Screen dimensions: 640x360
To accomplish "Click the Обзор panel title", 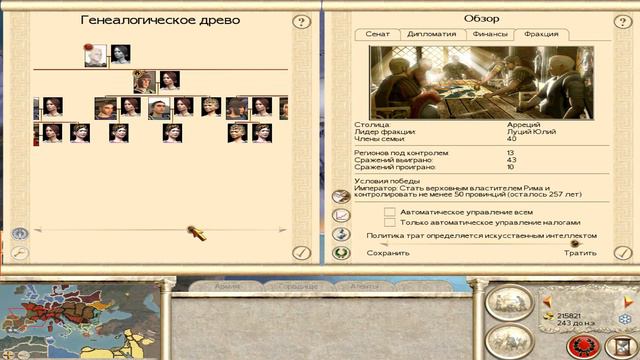I will 482,19.
